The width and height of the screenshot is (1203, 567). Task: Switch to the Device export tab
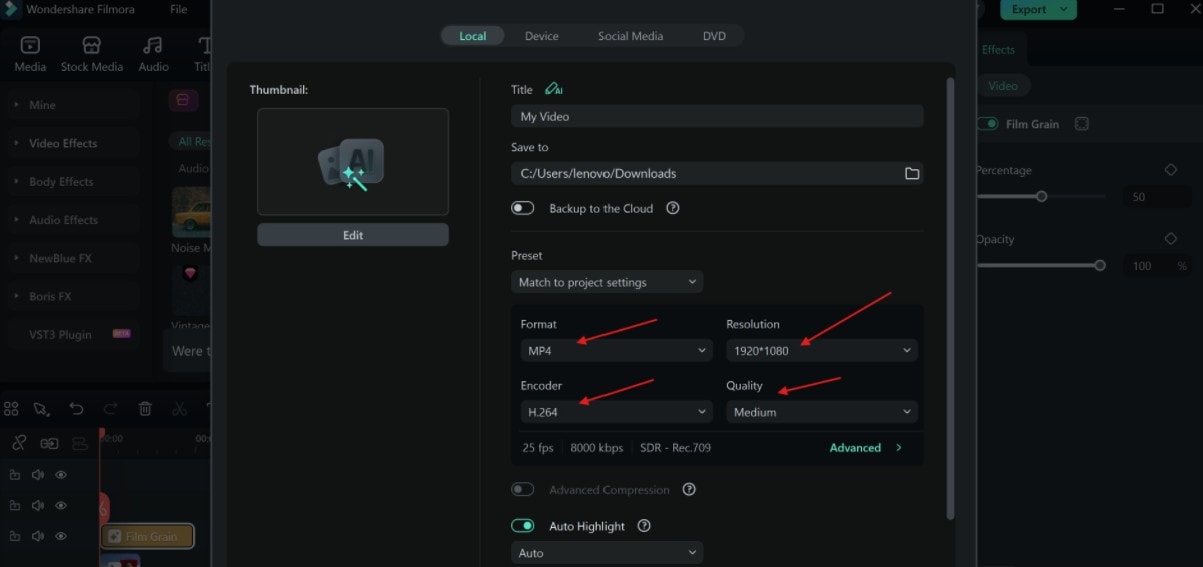pyautogui.click(x=542, y=36)
